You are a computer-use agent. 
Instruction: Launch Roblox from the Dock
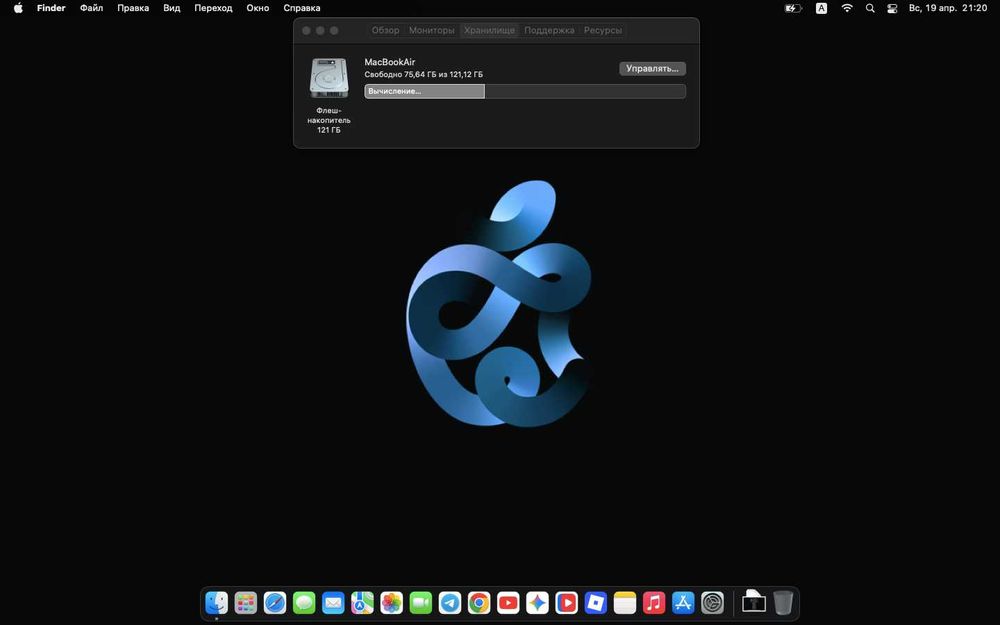[596, 602]
